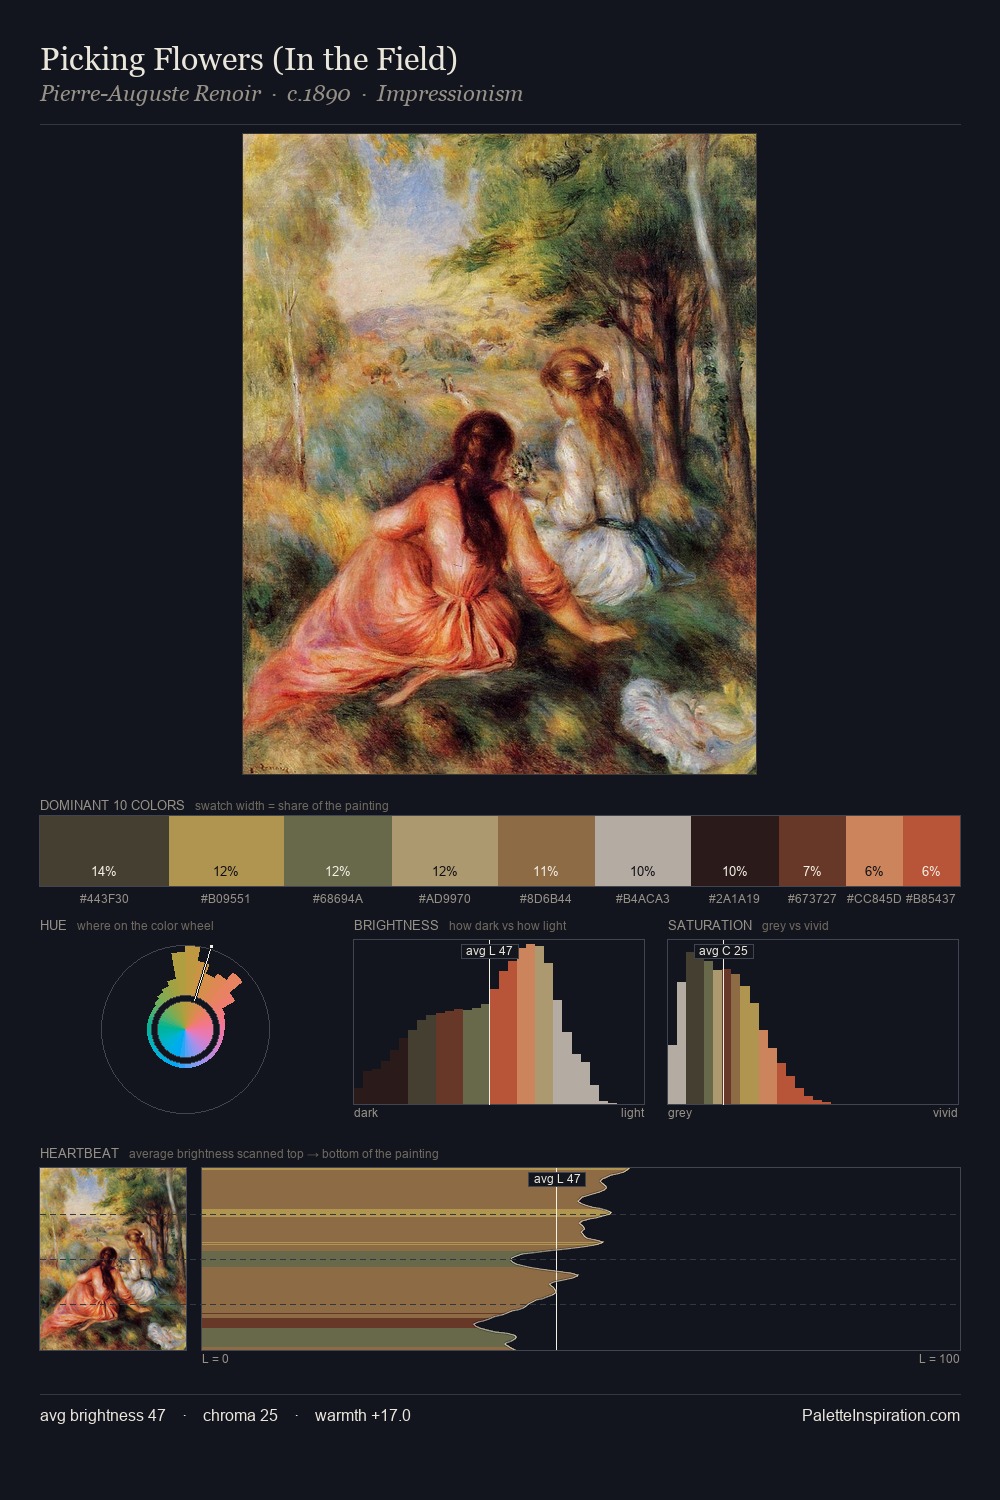Click the vivid label under saturation chart
1000x1500 pixels.
pos(945,1113)
